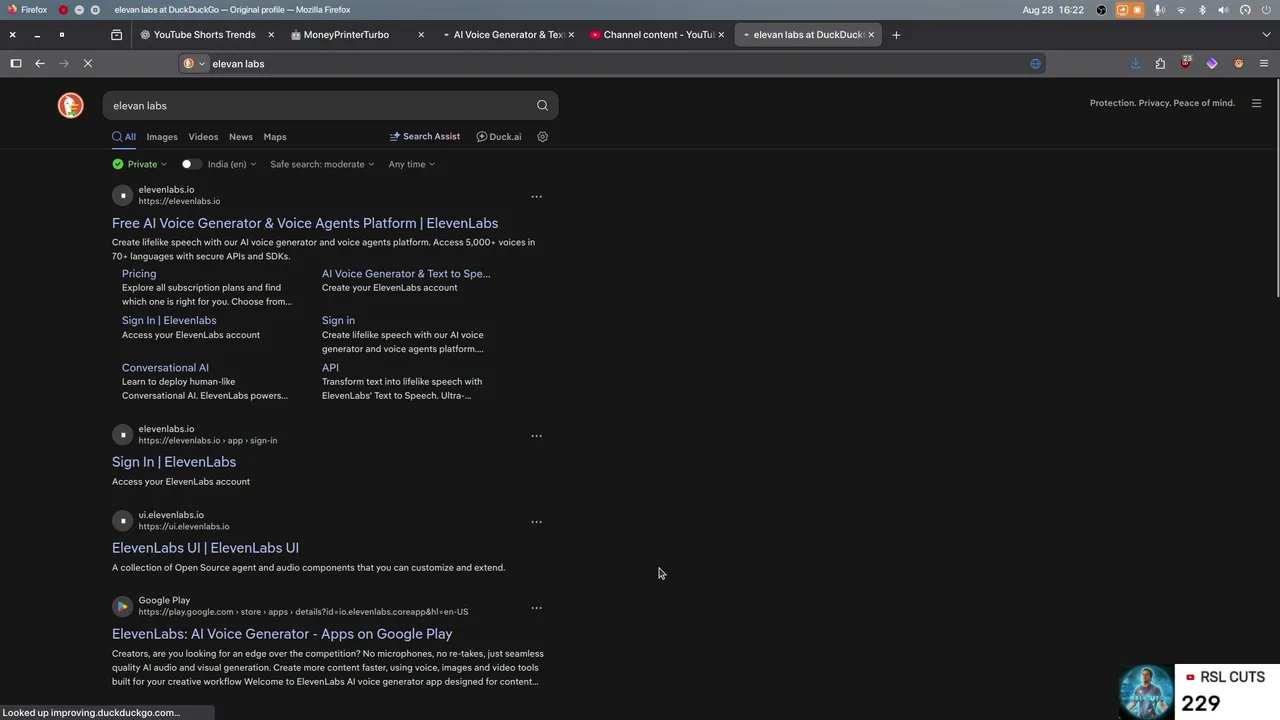This screenshot has height=720, width=1280.
Task: Click the magnifier search button in search box
Action: tap(542, 105)
